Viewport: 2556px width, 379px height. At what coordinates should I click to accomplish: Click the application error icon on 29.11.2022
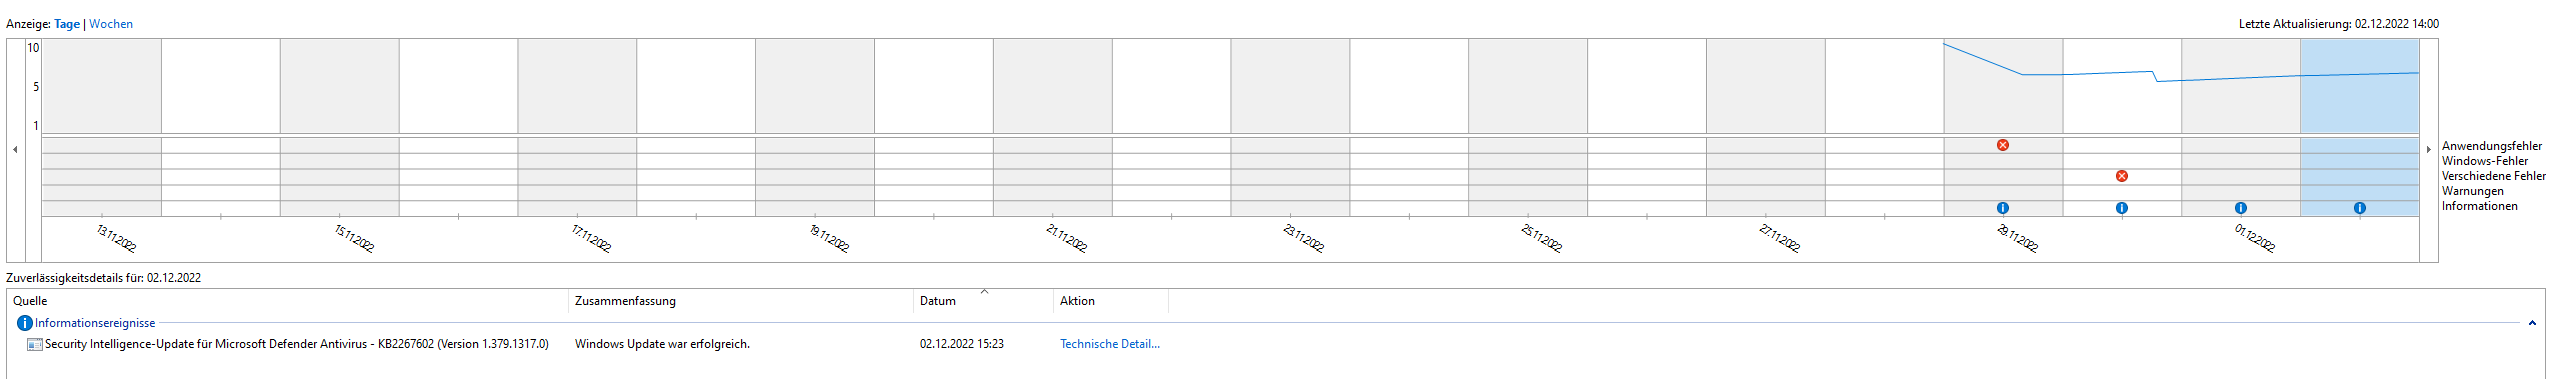coord(2002,145)
